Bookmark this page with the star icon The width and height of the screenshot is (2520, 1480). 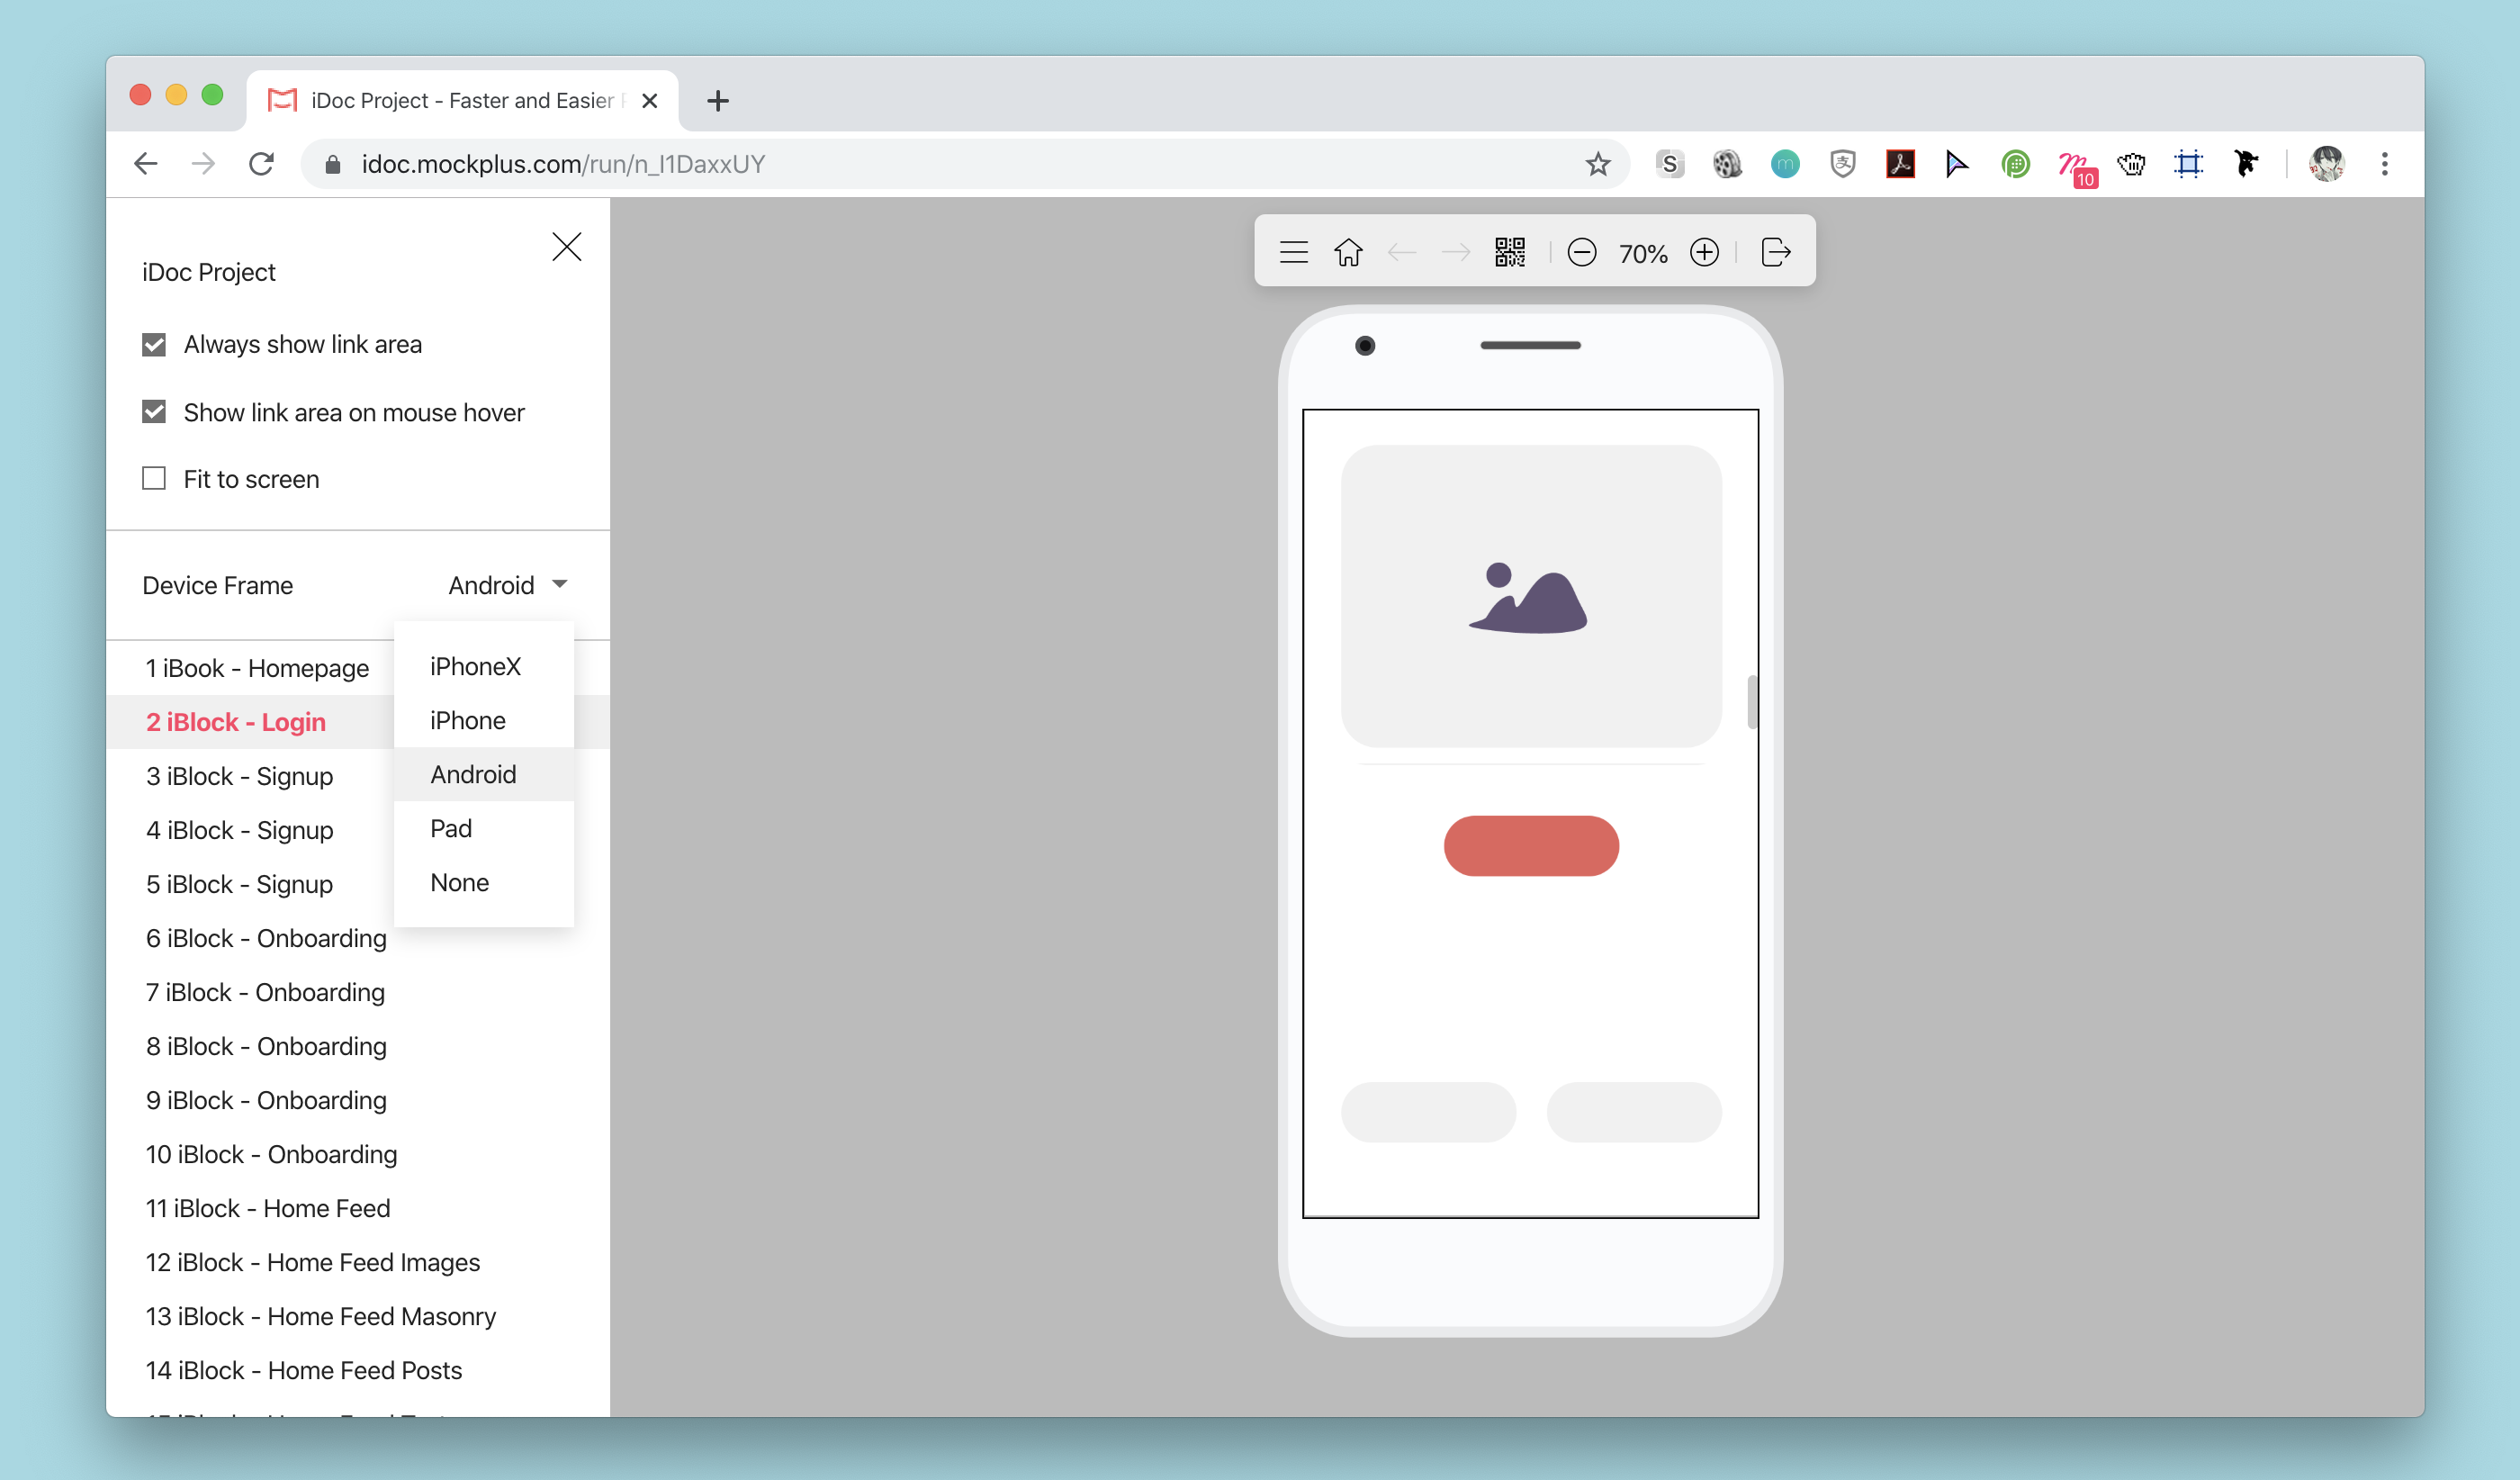pos(1598,164)
